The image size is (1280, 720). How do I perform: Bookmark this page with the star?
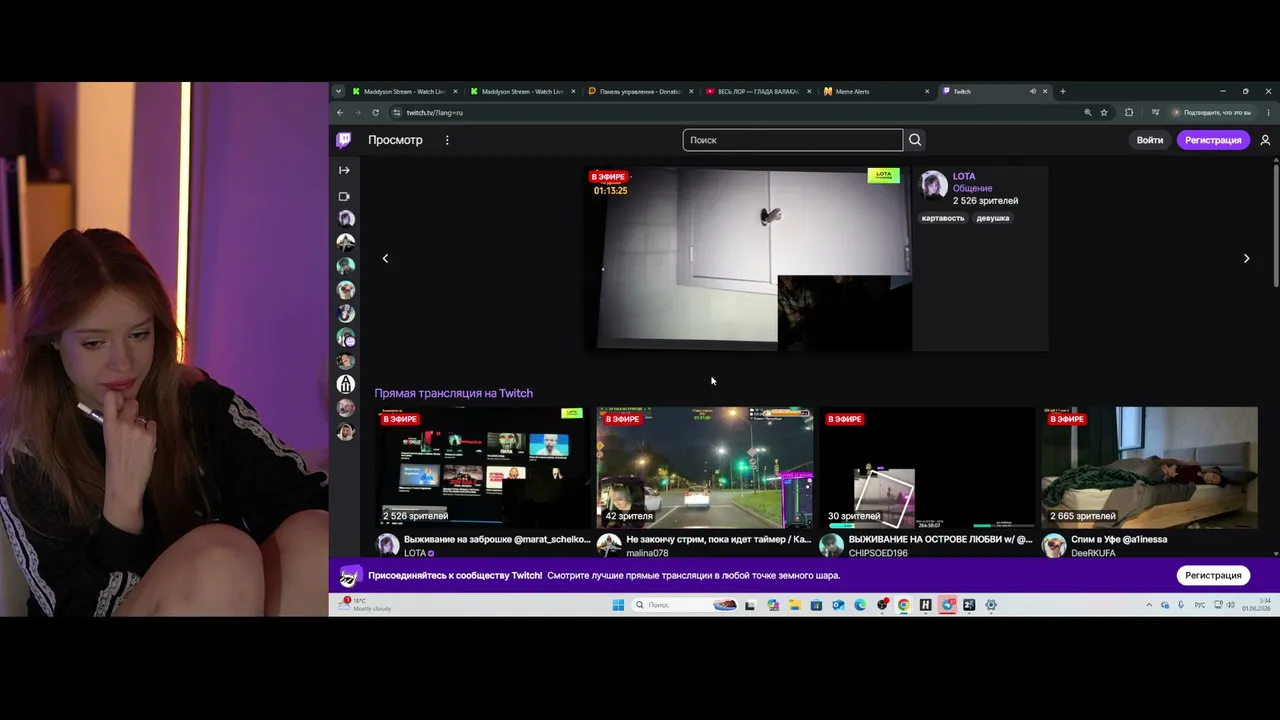[x=1104, y=112]
